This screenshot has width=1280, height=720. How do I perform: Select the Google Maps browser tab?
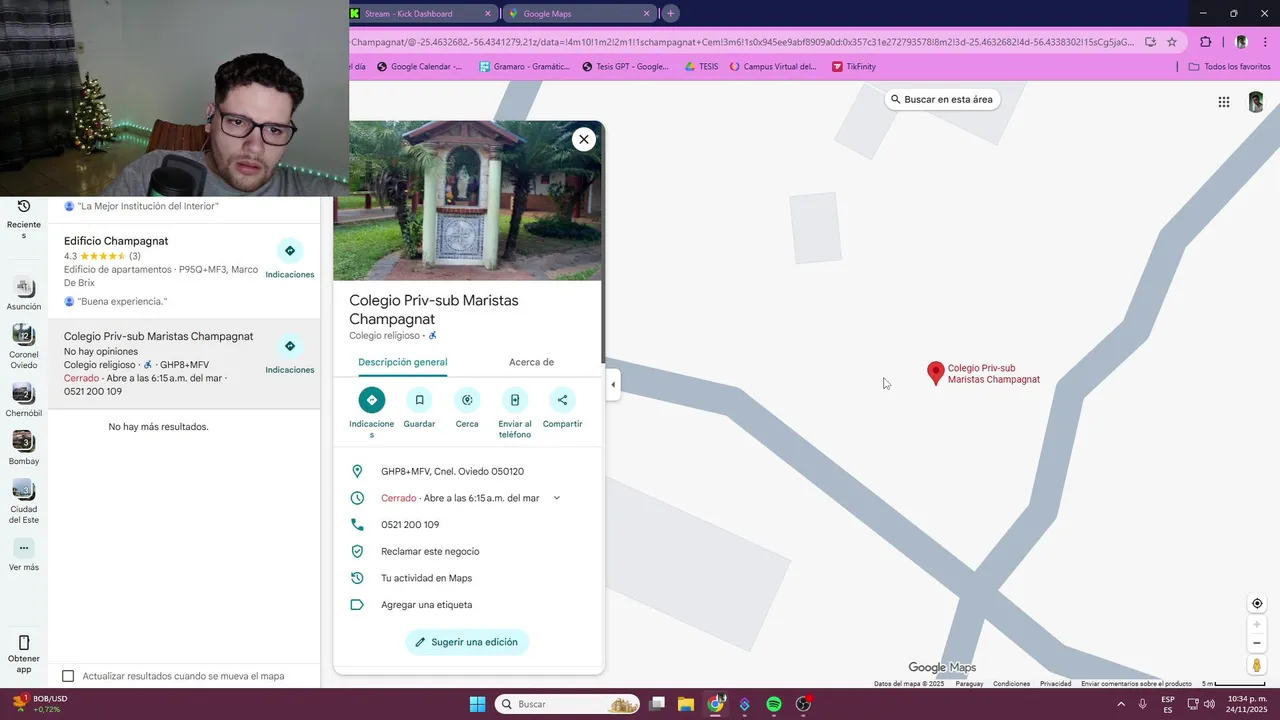pyautogui.click(x=578, y=14)
